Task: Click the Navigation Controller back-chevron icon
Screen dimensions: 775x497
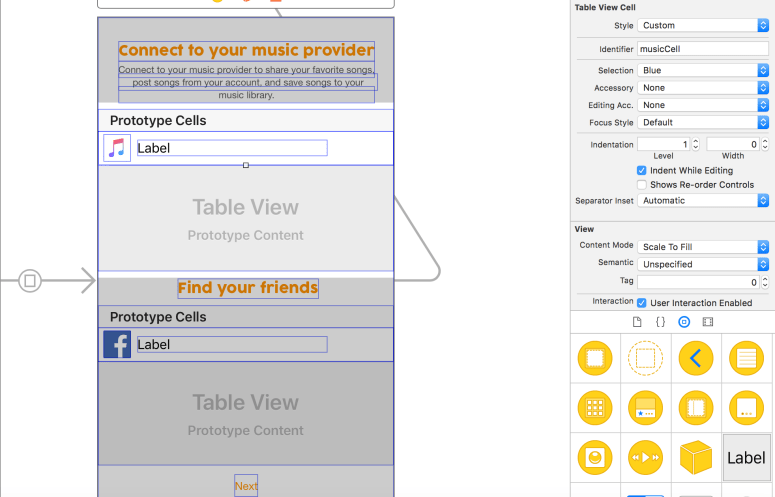Action: click(x=696, y=357)
